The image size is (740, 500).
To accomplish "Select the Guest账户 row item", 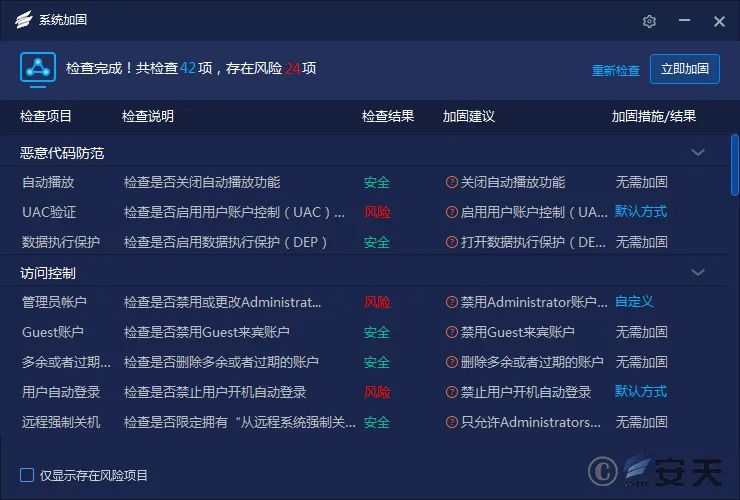I will [53, 332].
